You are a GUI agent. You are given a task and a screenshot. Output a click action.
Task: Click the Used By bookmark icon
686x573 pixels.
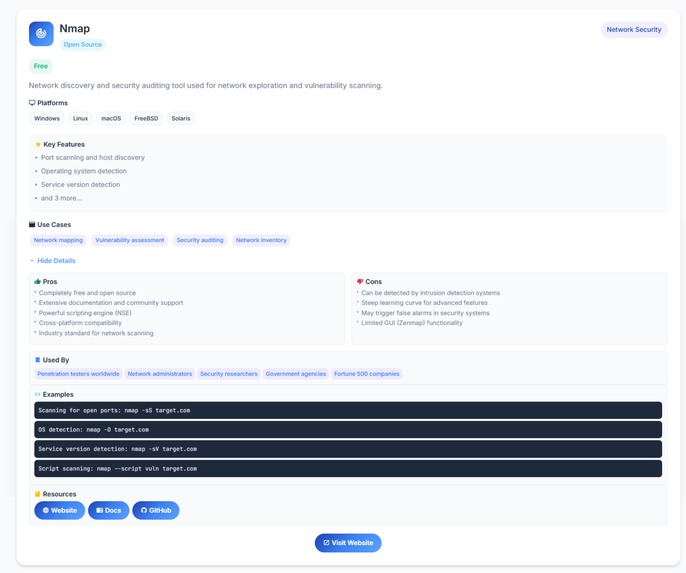click(37, 360)
